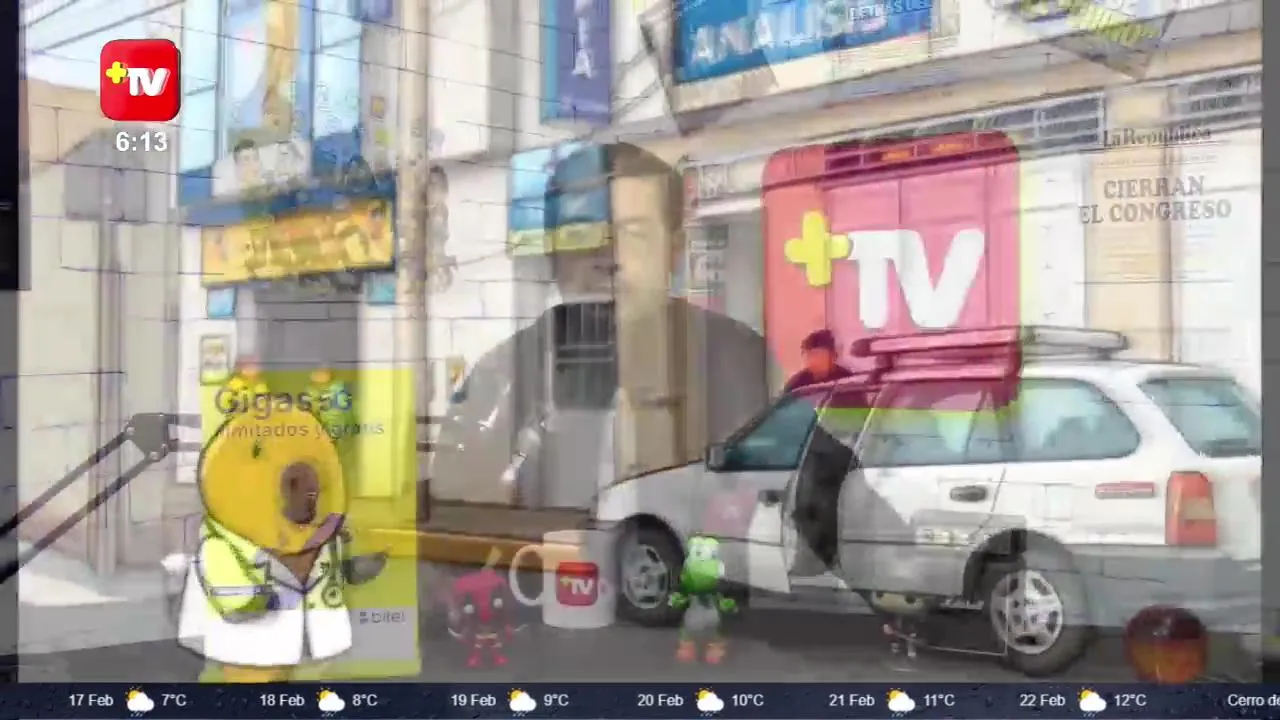Screen dimensions: 1280x720
Task: Click the 22 Feb date in ticker
Action: point(1042,701)
